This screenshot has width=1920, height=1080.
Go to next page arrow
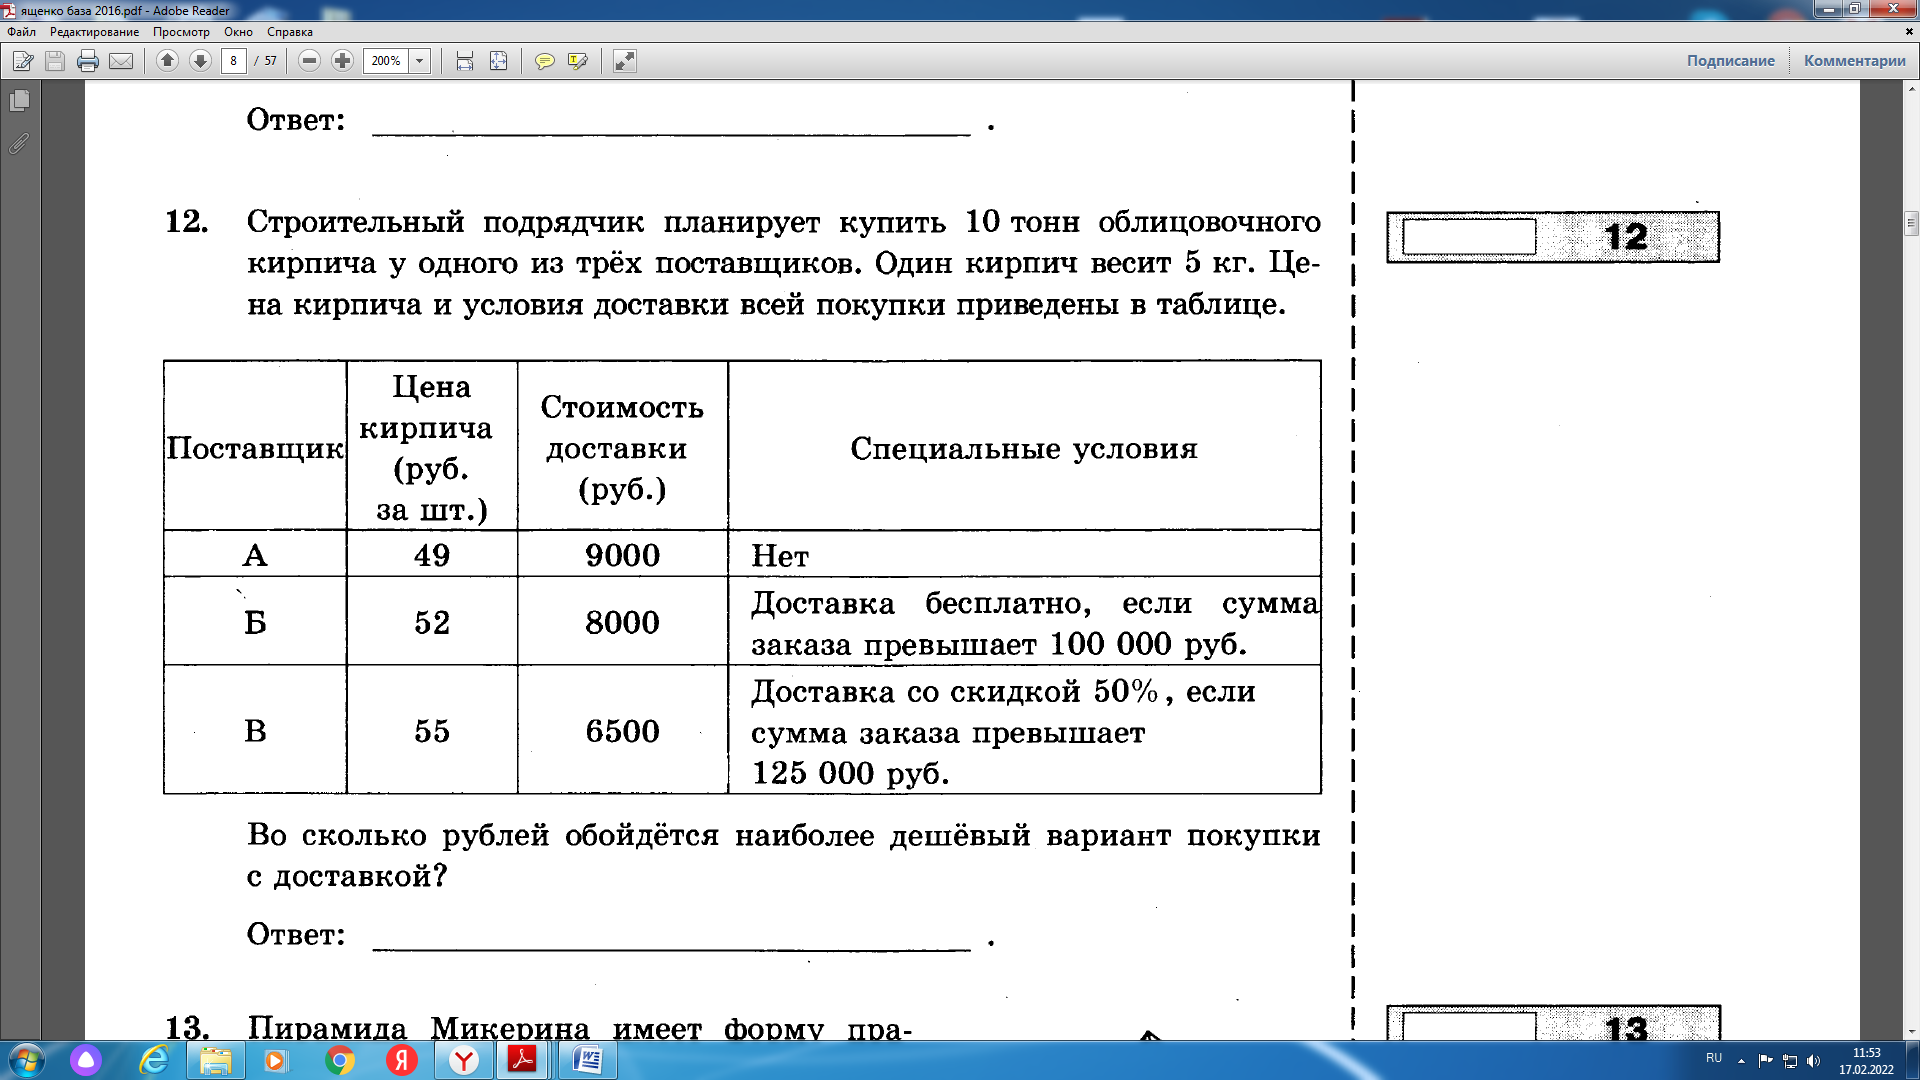[x=200, y=61]
